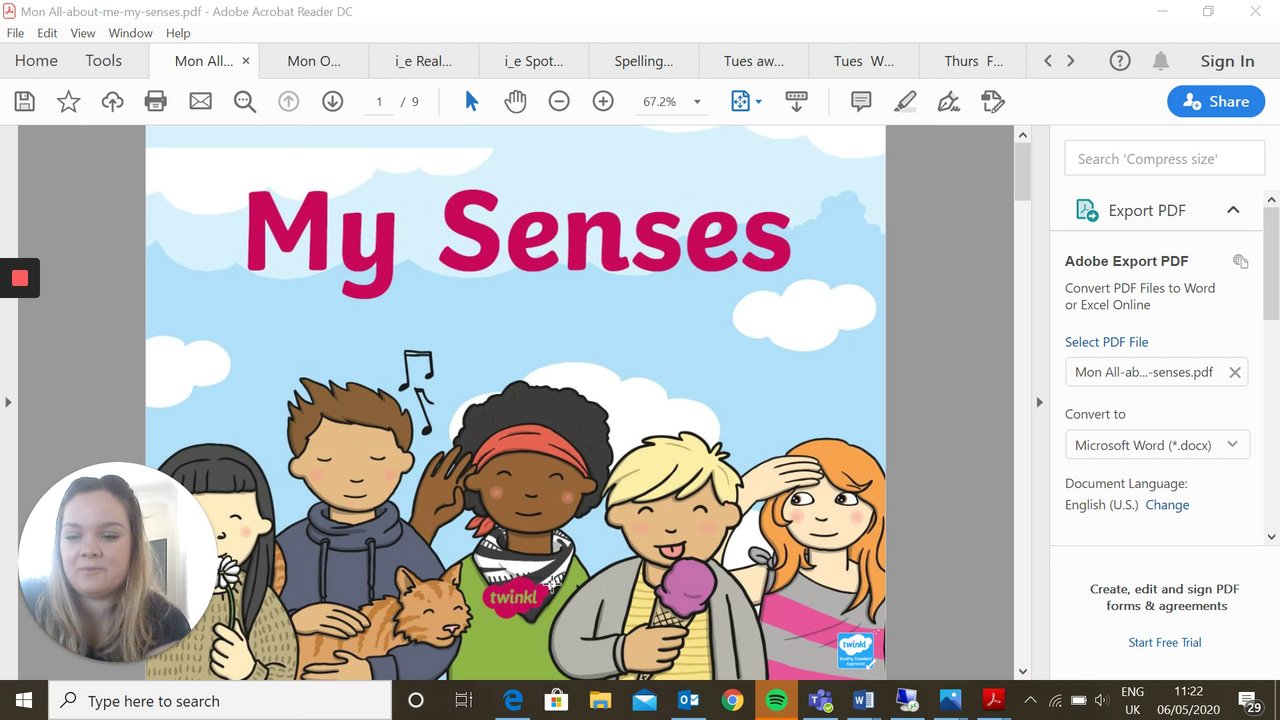This screenshot has width=1280, height=720.
Task: Switch to the i_e Real... document tab
Action: tap(423, 61)
